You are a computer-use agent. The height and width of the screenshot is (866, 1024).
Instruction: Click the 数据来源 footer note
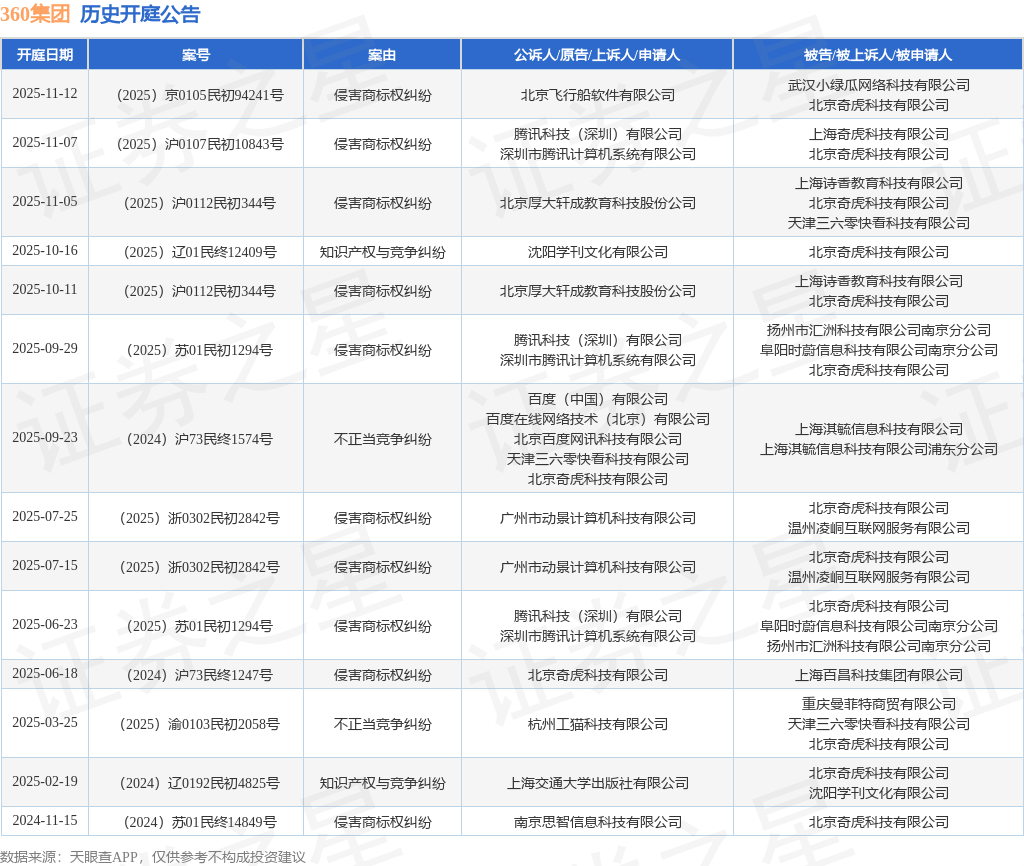[x=153, y=857]
